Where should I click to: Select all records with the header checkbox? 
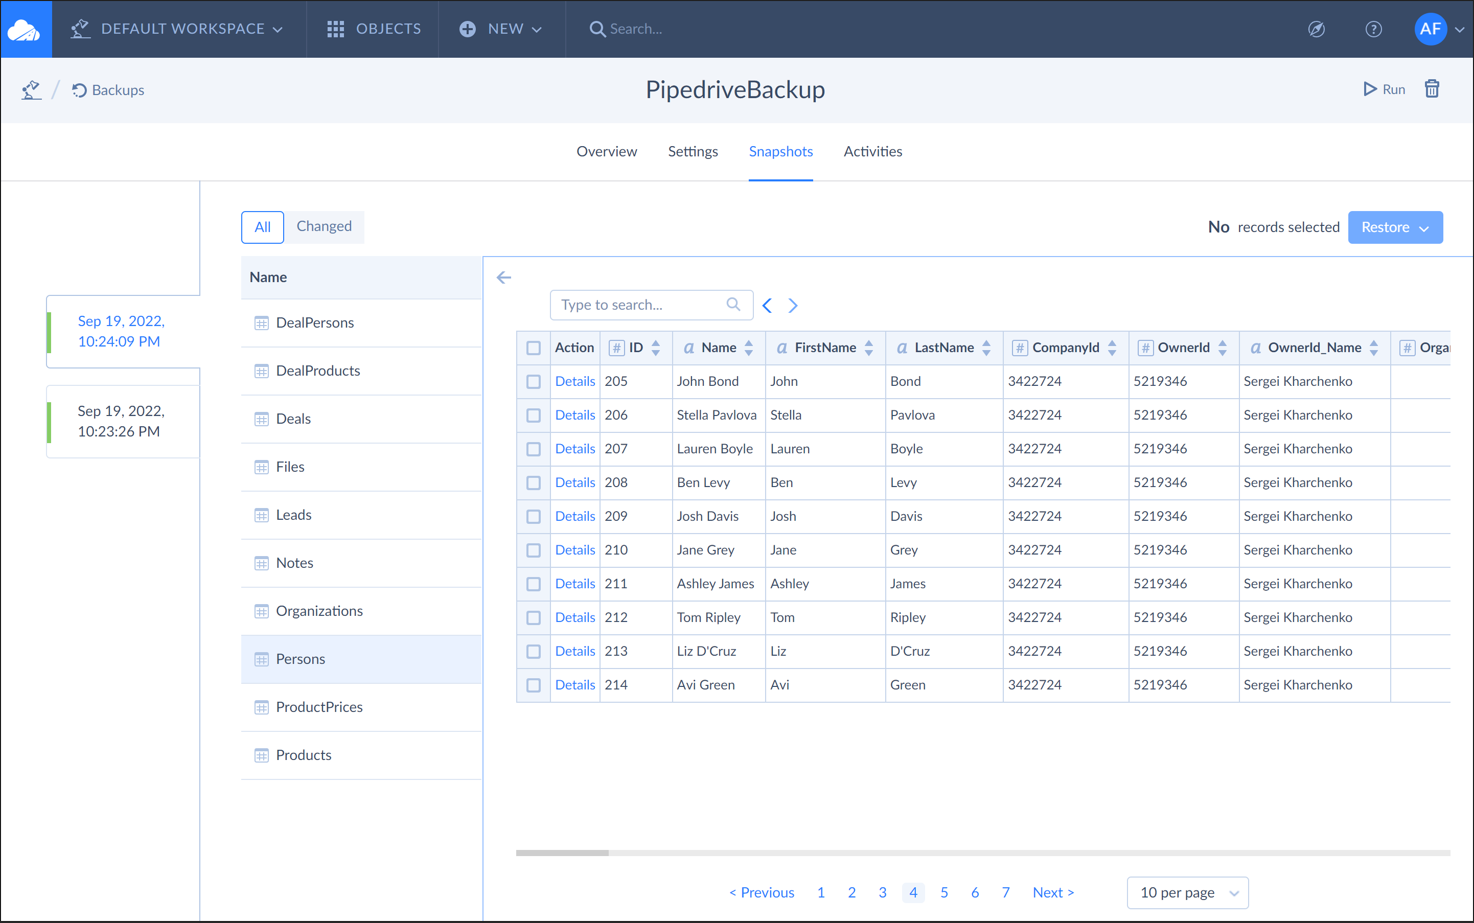[533, 347]
